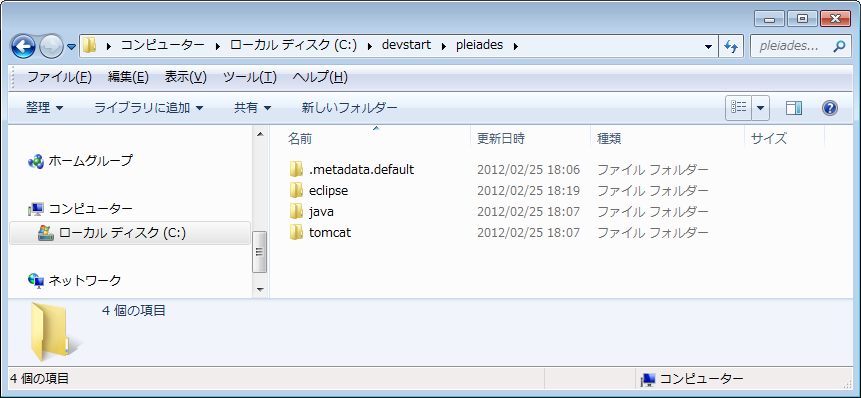Click the .metadata.default folder icon
This screenshot has width=861, height=398.
click(297, 169)
